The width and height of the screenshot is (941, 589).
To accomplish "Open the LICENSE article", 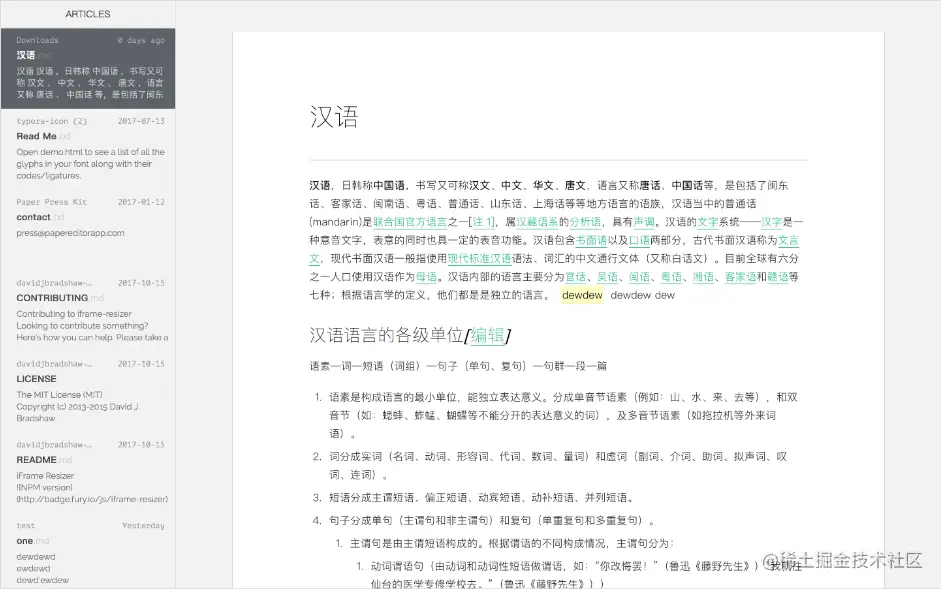I will click(x=88, y=392).
